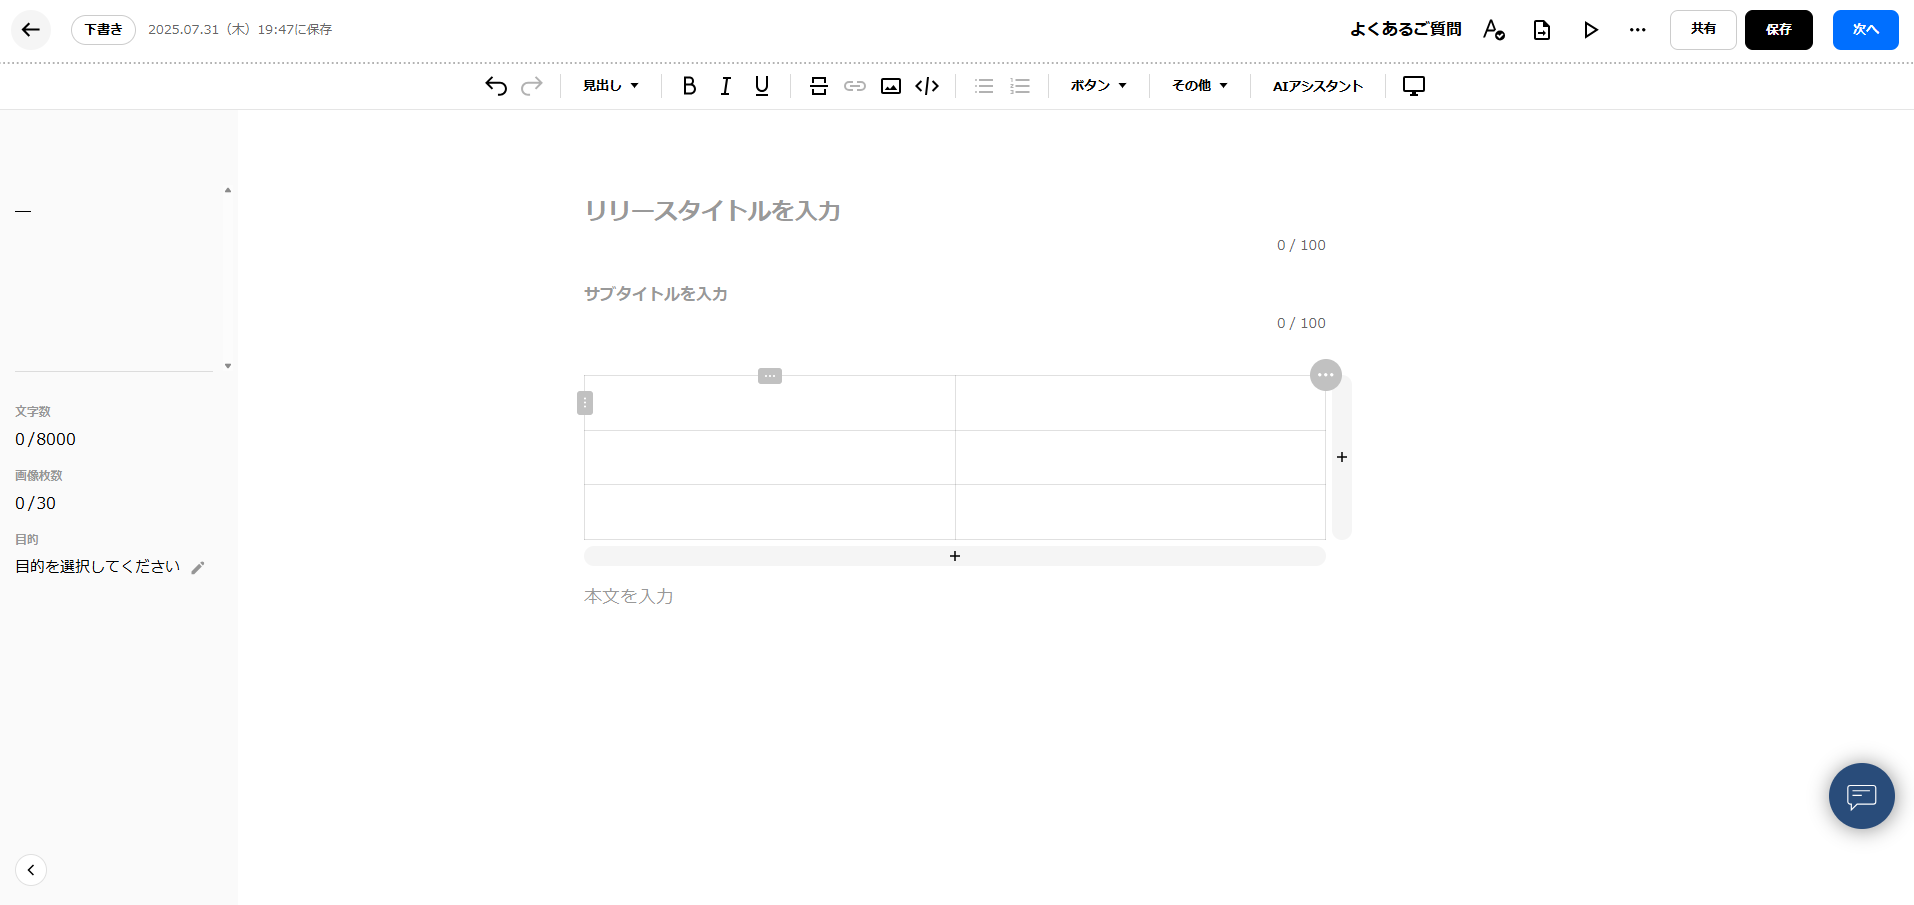Viewport: 1914px width, 905px height.
Task: Click the 保存 save button
Action: pyautogui.click(x=1778, y=30)
